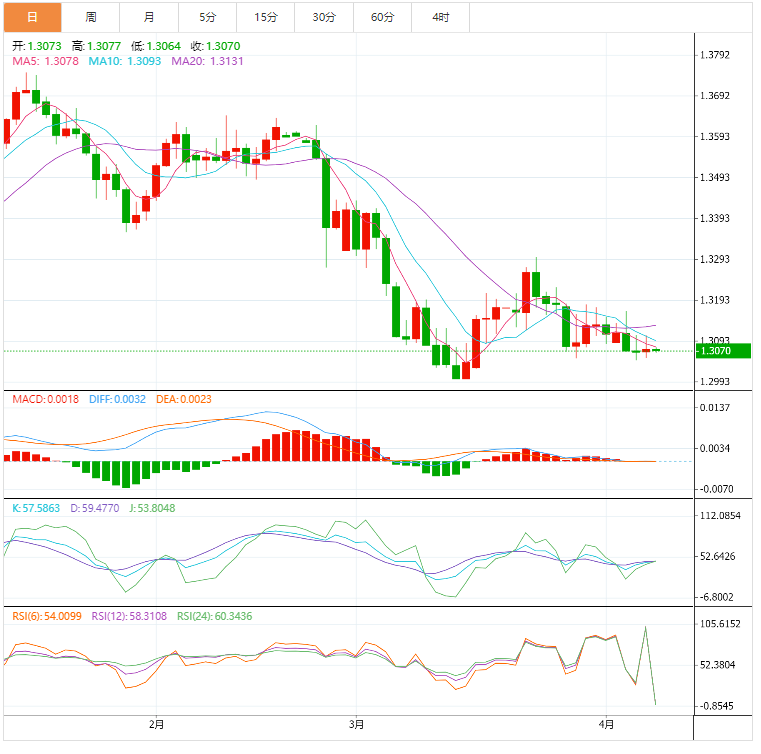Click the 1.3792 price axis label
Image resolution: width=761 pixels, height=754 pixels.
714,55
